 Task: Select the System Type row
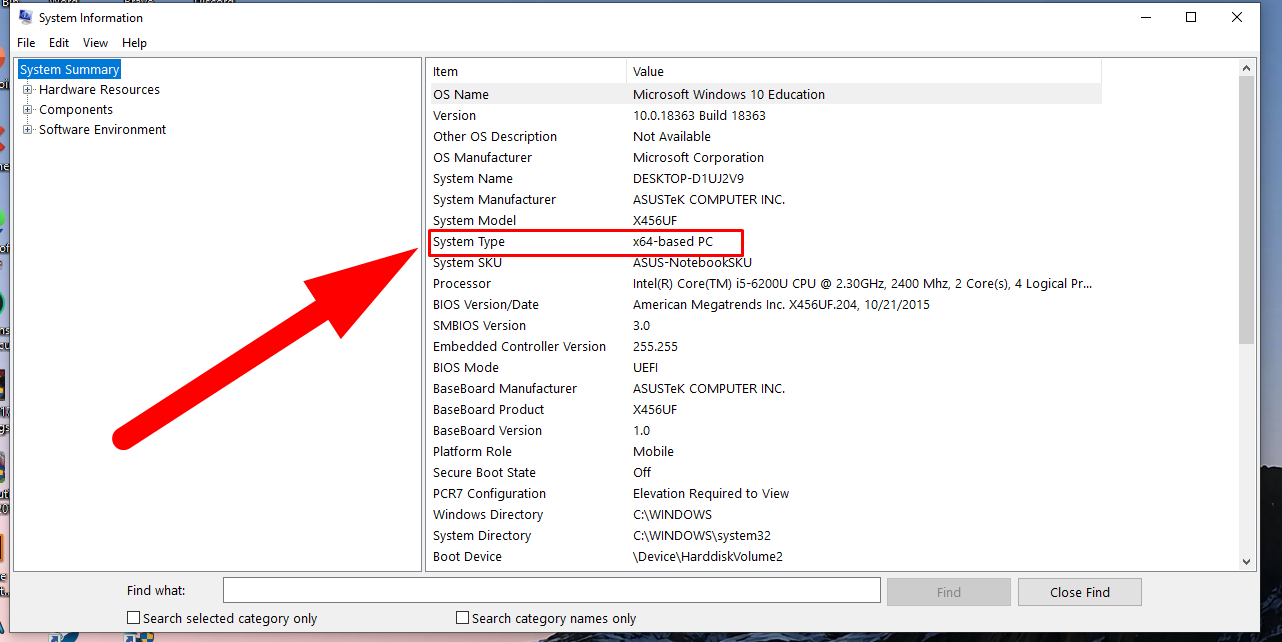point(766,242)
